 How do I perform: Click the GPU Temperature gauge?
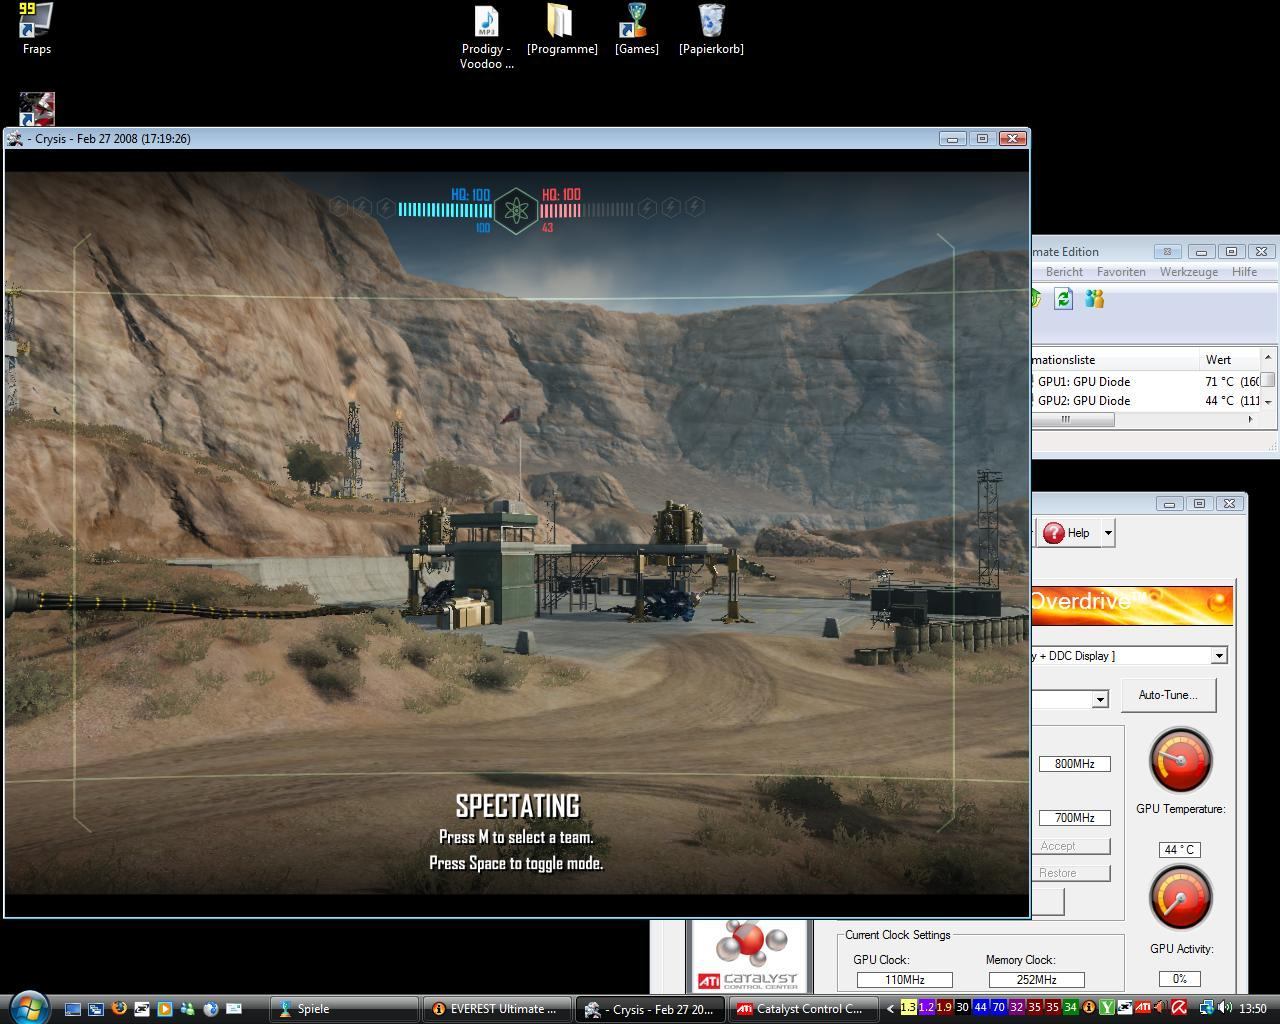click(1180, 760)
